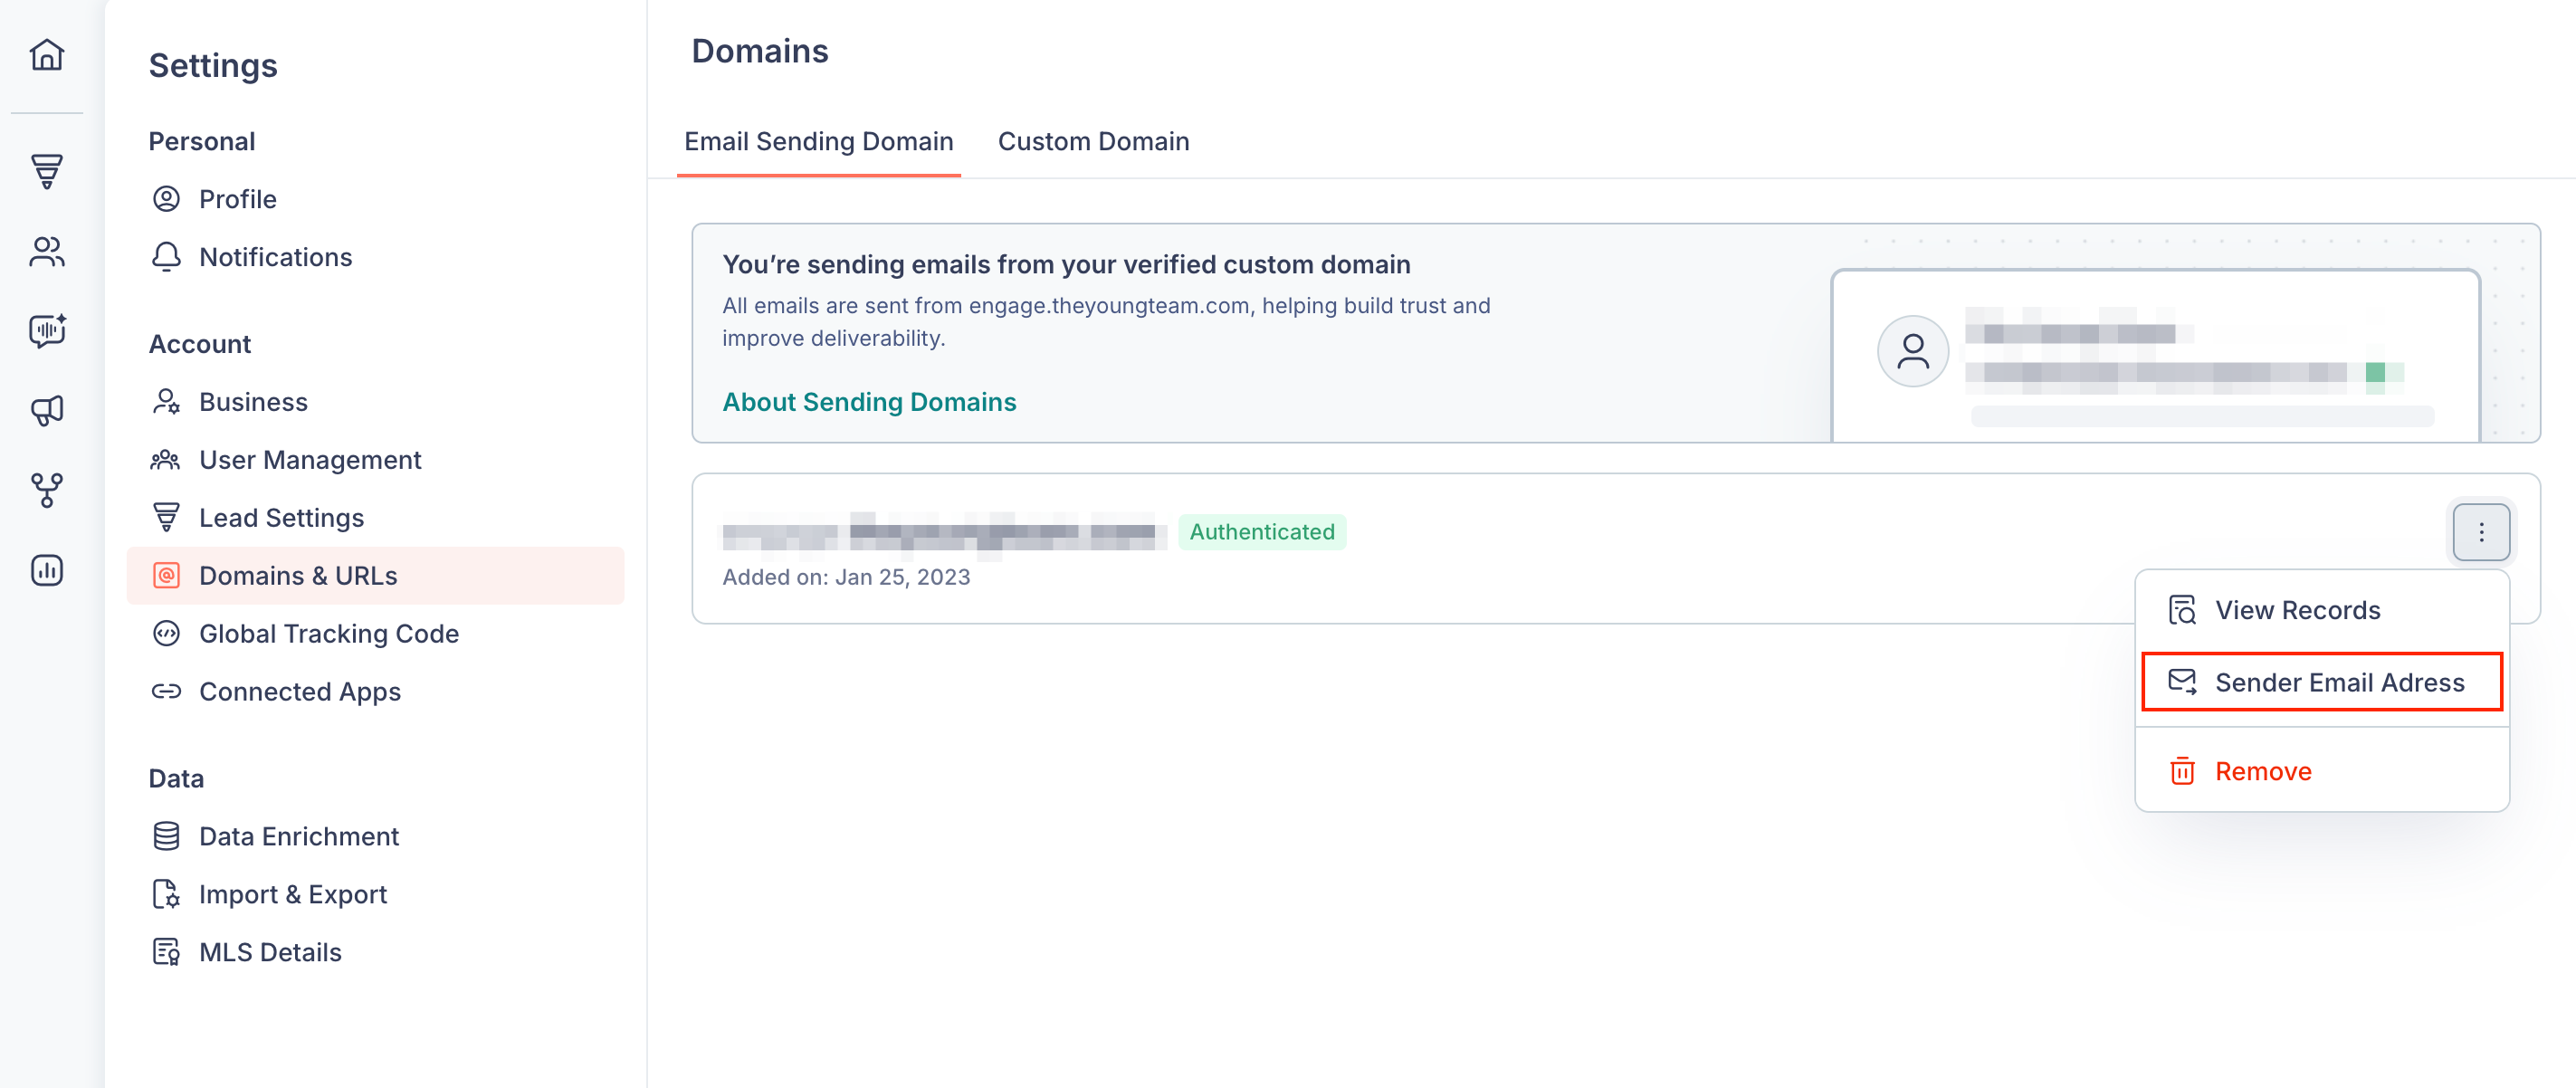Open the workflows branch icon

(x=47, y=490)
